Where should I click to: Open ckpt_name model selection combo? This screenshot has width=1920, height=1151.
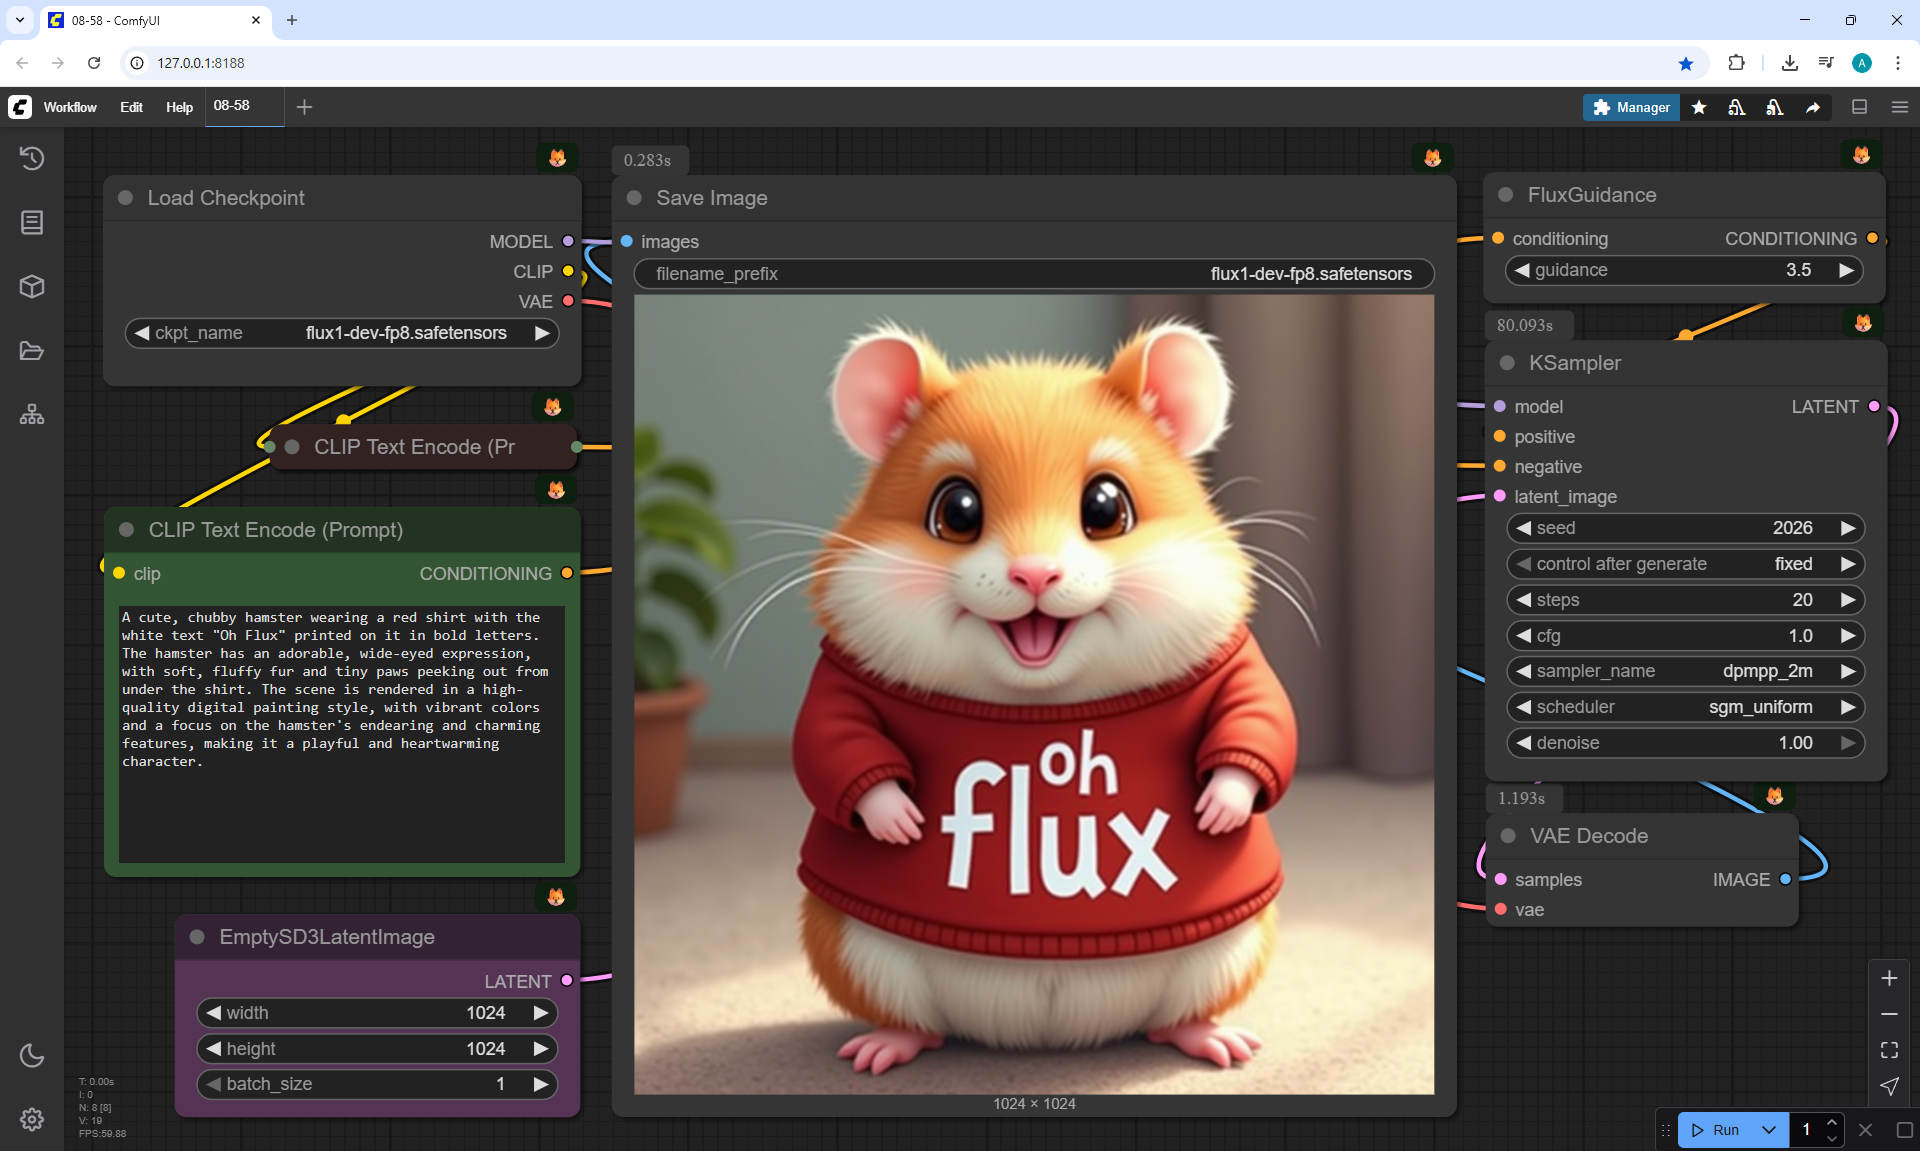(x=342, y=333)
